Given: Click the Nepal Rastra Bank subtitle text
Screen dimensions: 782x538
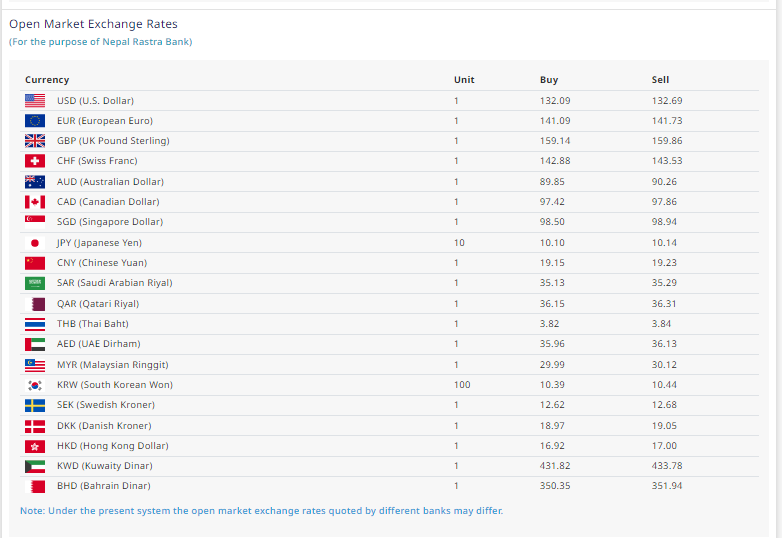Looking at the screenshot, I should tap(100, 42).
